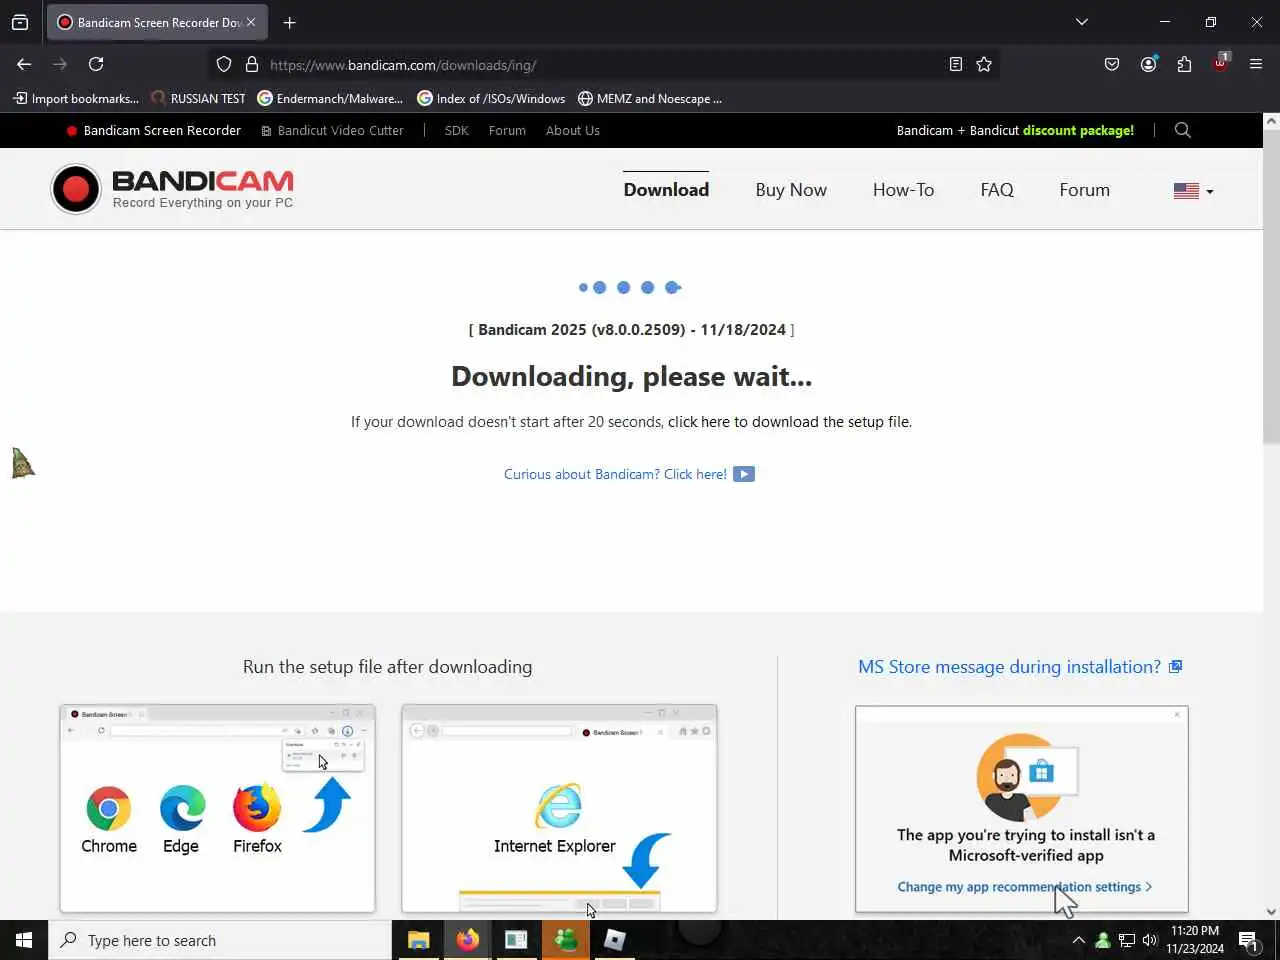Open the FAQ navigation item
The height and width of the screenshot is (960, 1280).
(997, 190)
